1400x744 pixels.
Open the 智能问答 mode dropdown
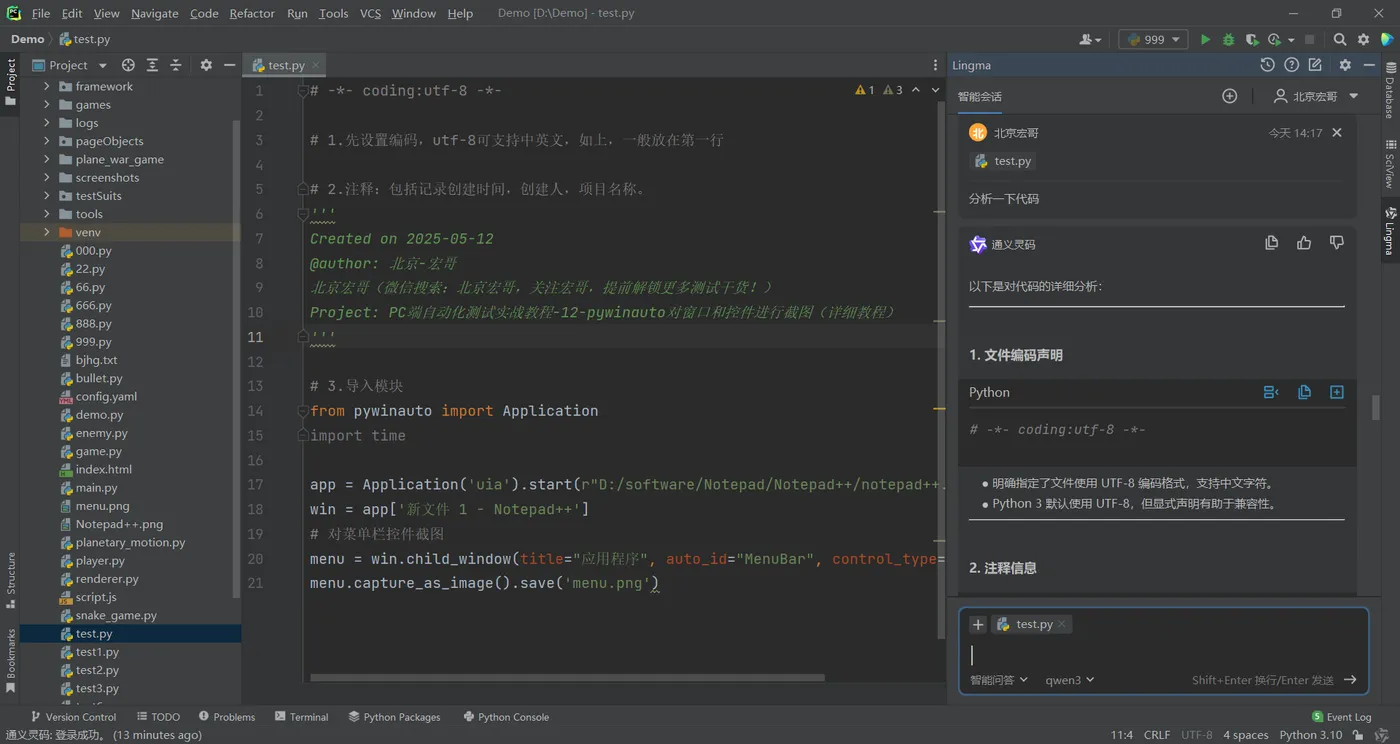999,680
